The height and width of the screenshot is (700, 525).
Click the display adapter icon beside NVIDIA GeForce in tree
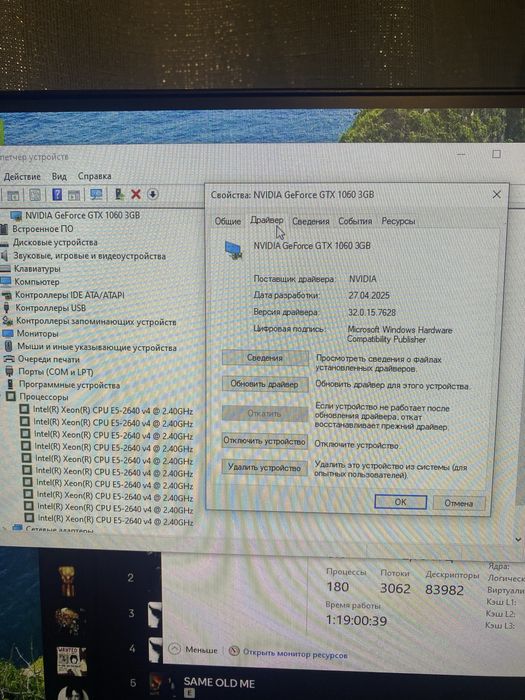pos(17,216)
